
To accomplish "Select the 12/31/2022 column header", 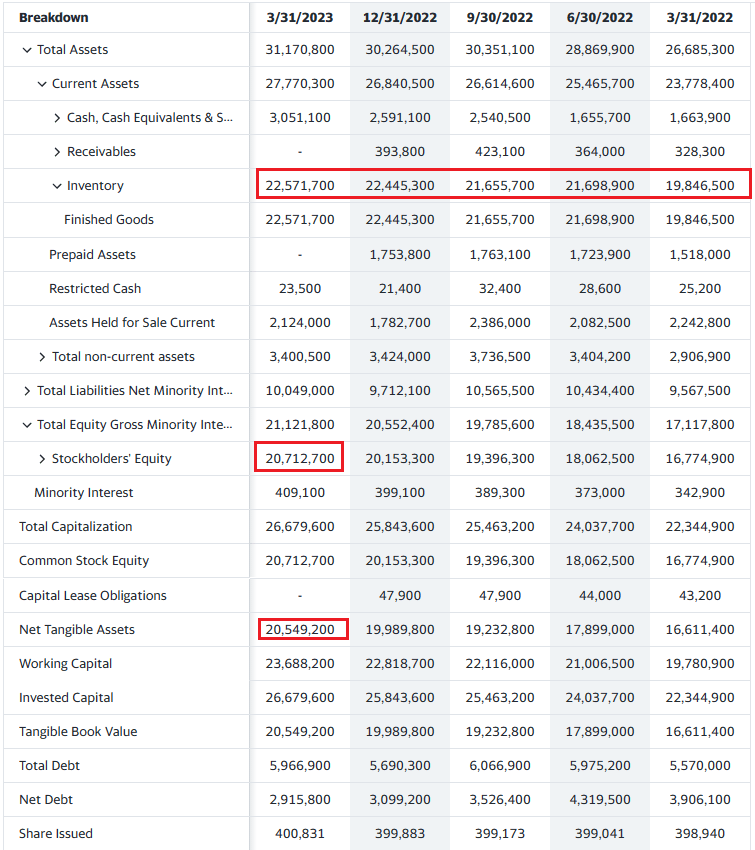I will pos(400,17).
